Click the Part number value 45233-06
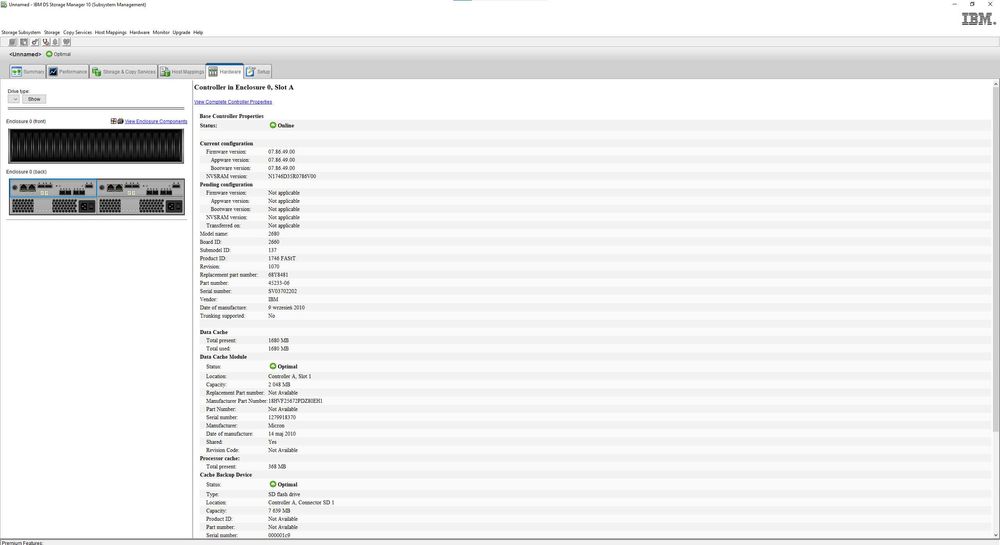Image resolution: width=1000 pixels, height=545 pixels. [x=279, y=283]
